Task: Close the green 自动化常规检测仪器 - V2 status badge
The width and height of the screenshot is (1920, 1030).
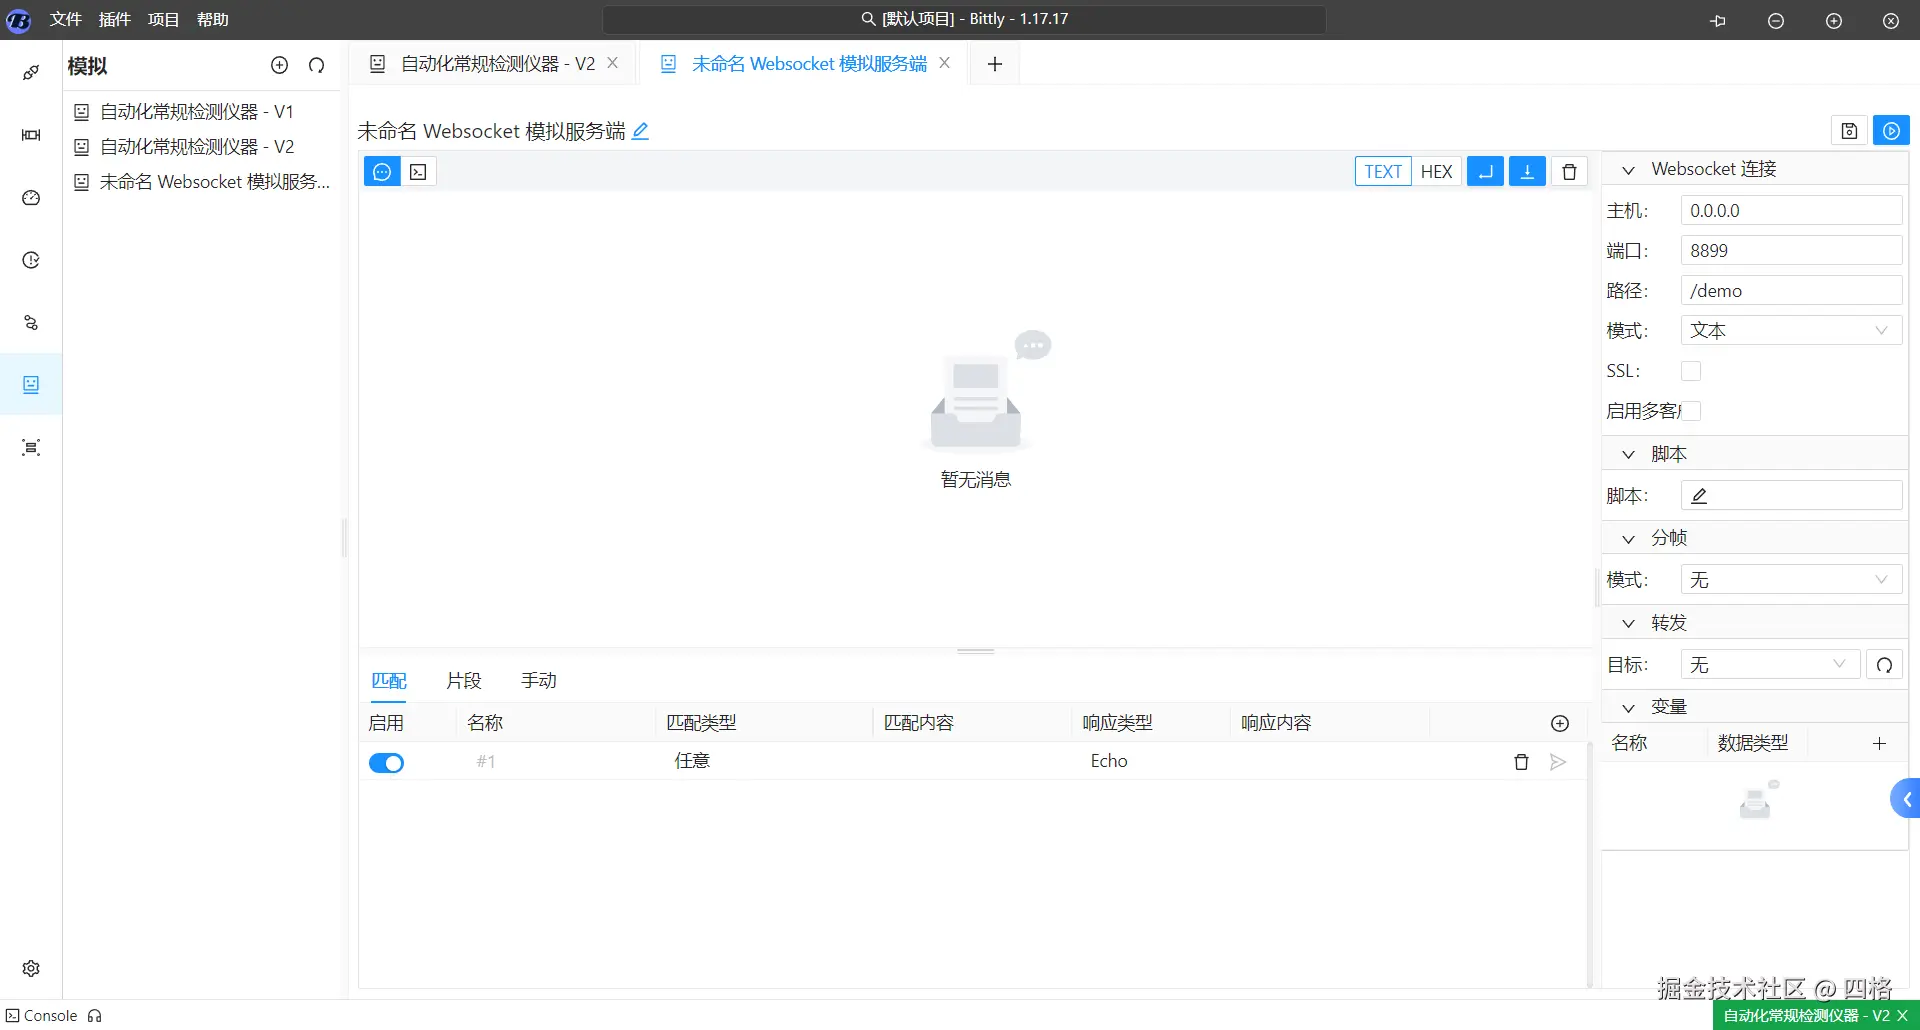Action: pyautogui.click(x=1903, y=1016)
